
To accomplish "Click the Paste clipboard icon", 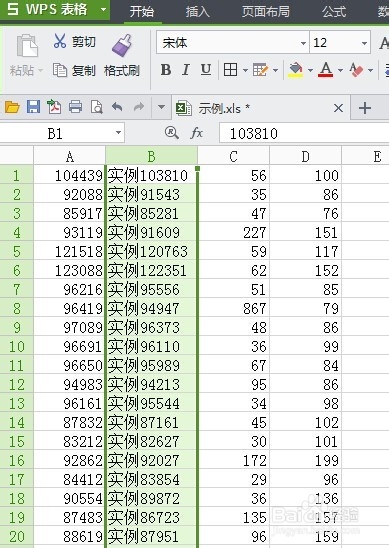I will 27,46.
